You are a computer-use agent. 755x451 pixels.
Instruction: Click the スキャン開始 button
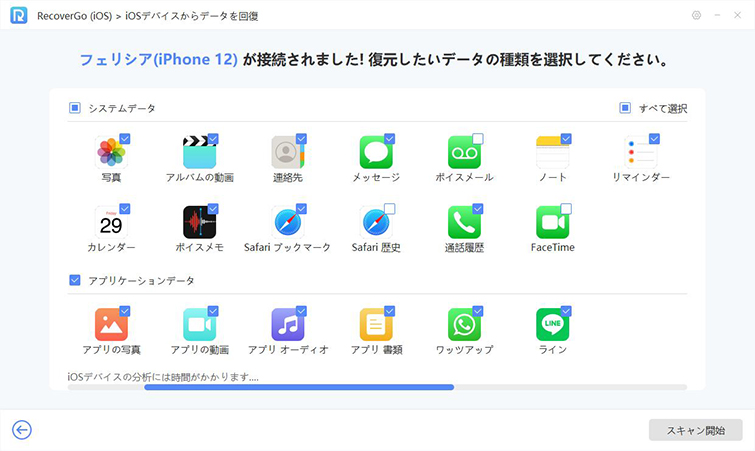click(x=696, y=430)
